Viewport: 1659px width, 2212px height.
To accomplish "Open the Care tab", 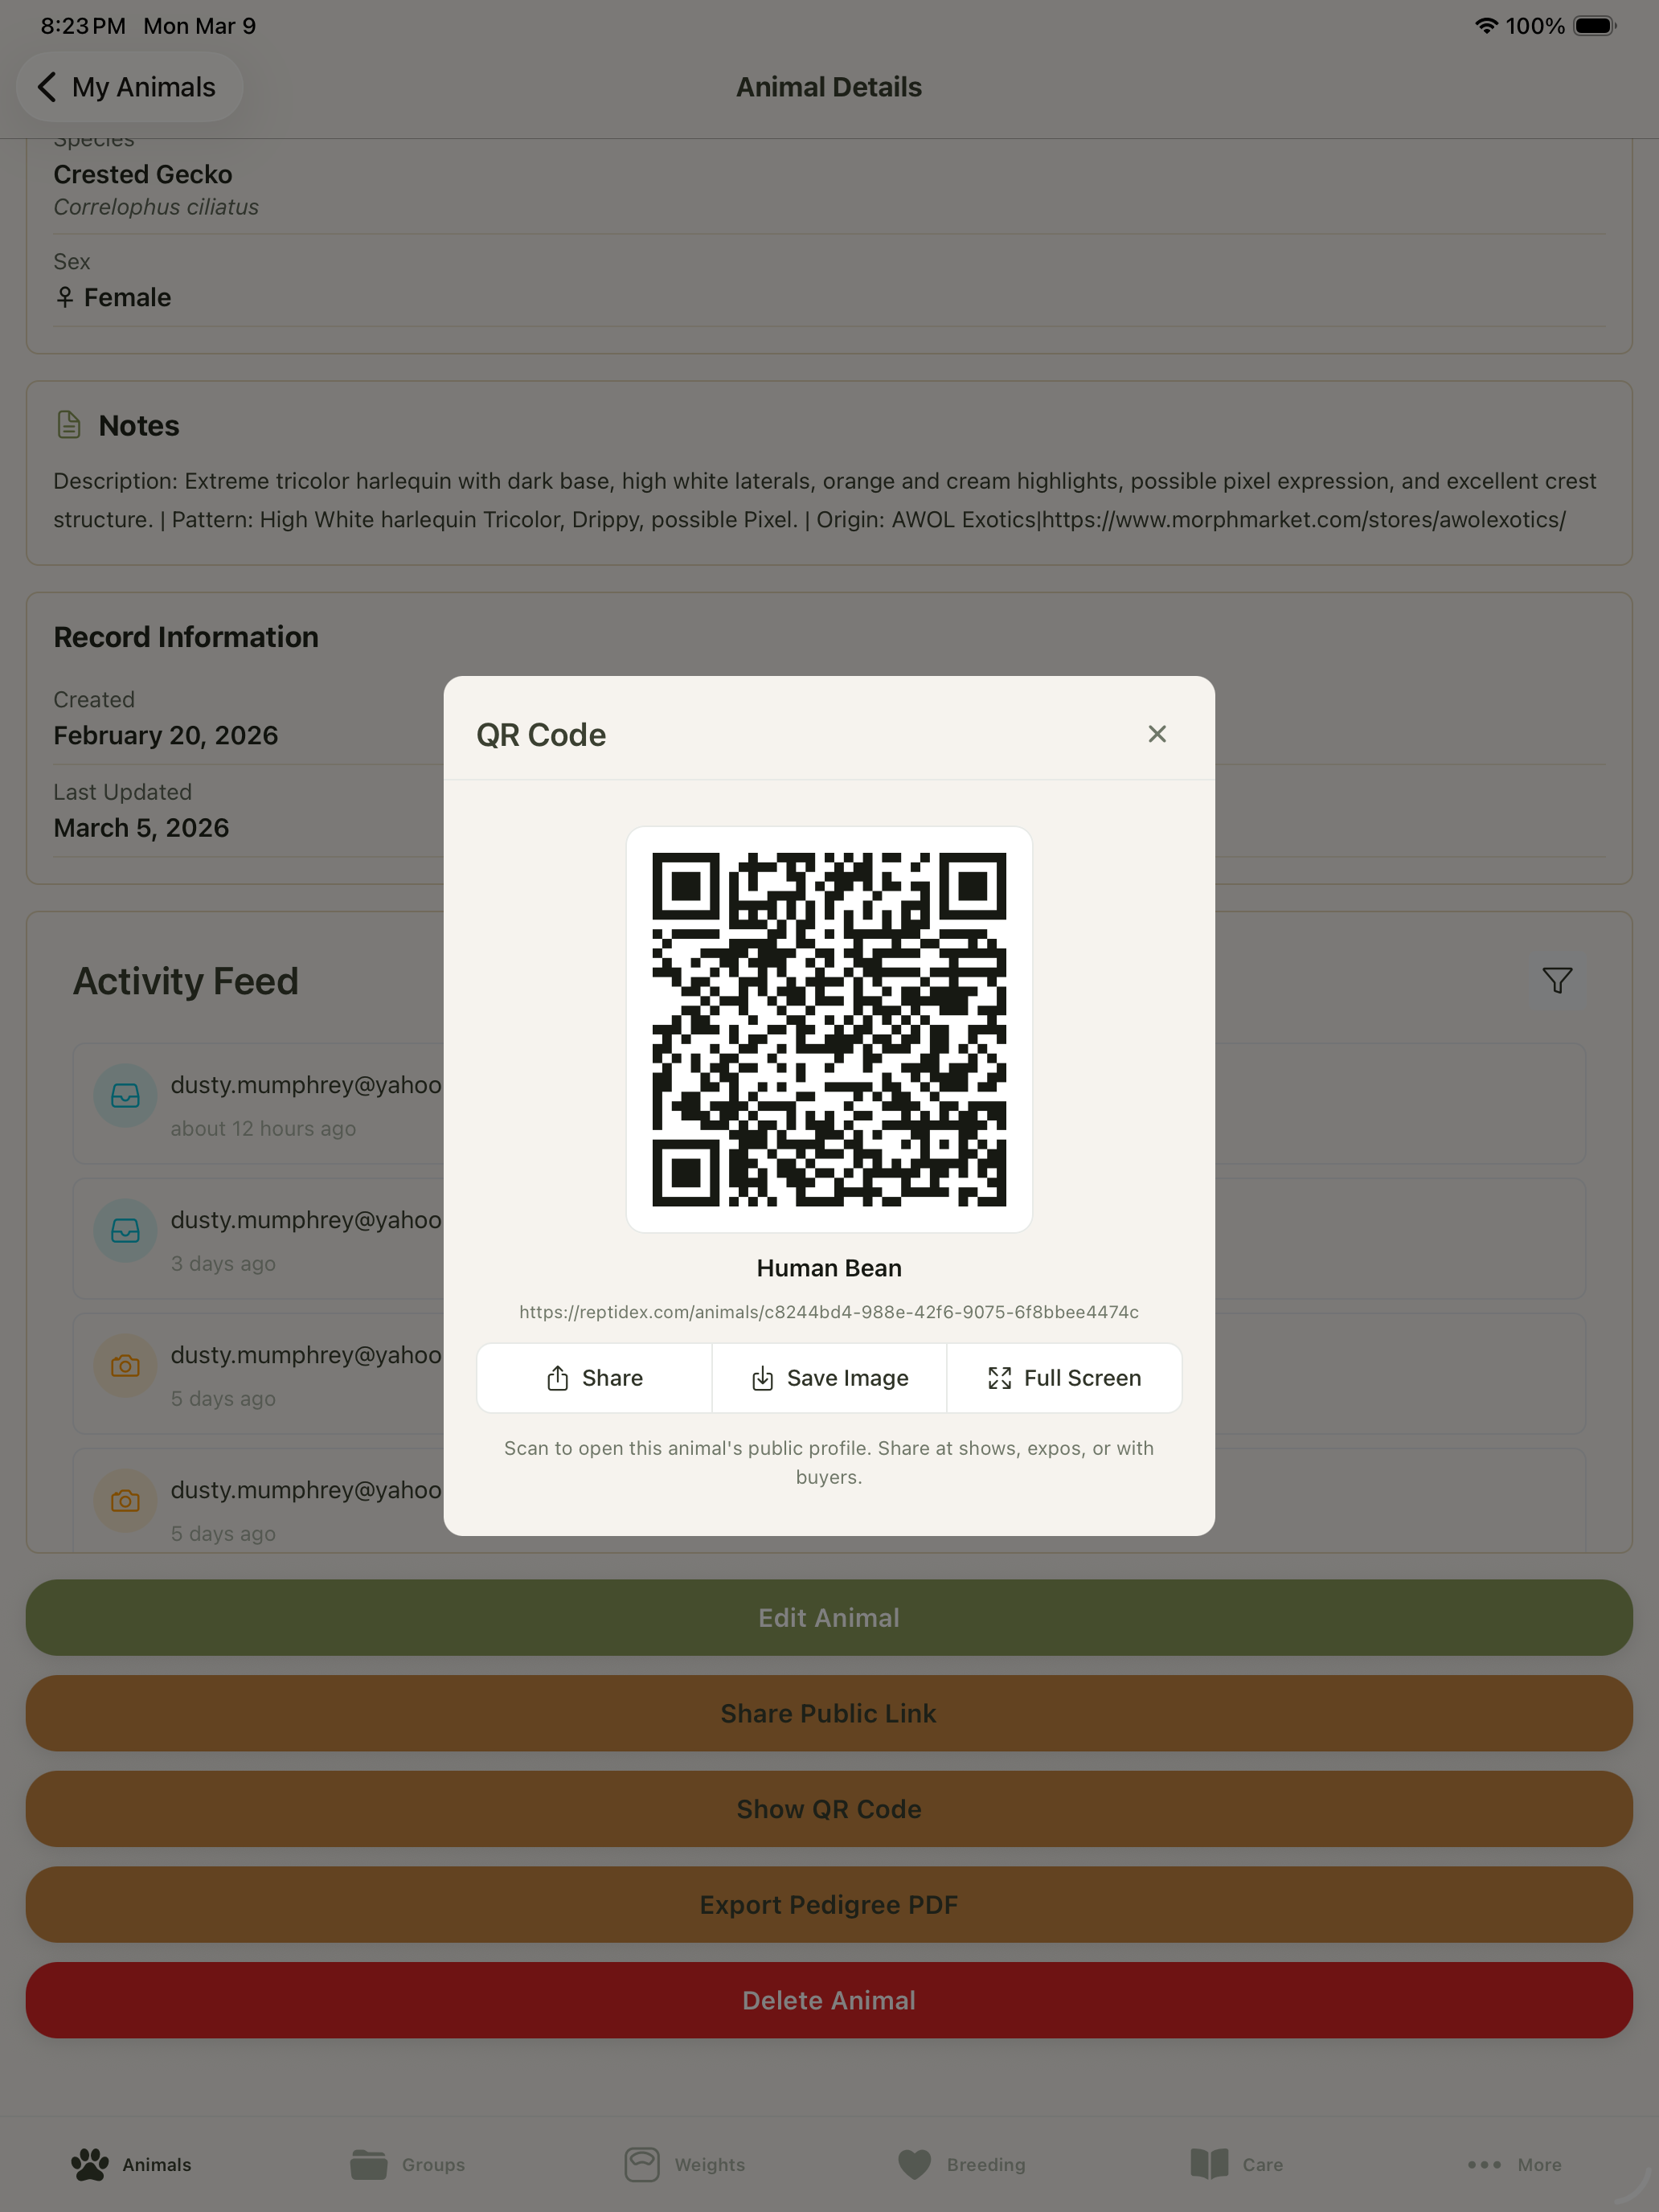I will pos(1237,2164).
